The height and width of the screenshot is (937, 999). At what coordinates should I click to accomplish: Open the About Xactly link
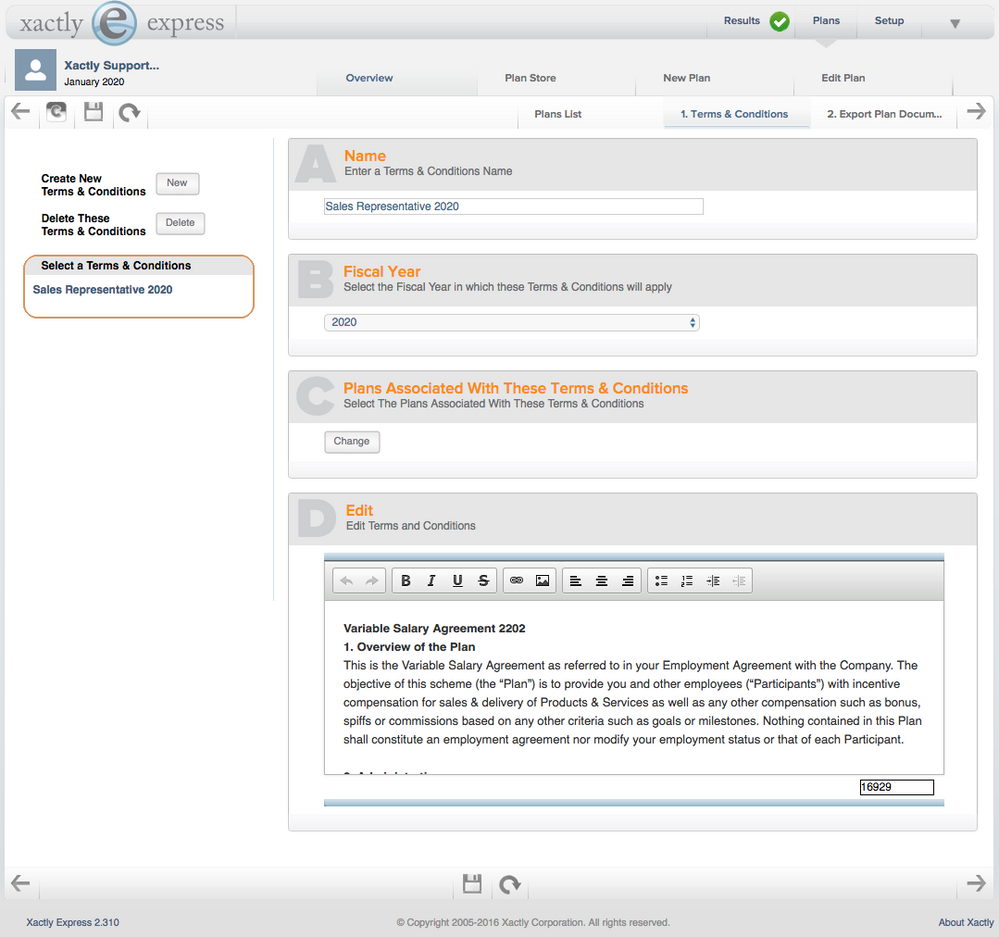click(965, 922)
